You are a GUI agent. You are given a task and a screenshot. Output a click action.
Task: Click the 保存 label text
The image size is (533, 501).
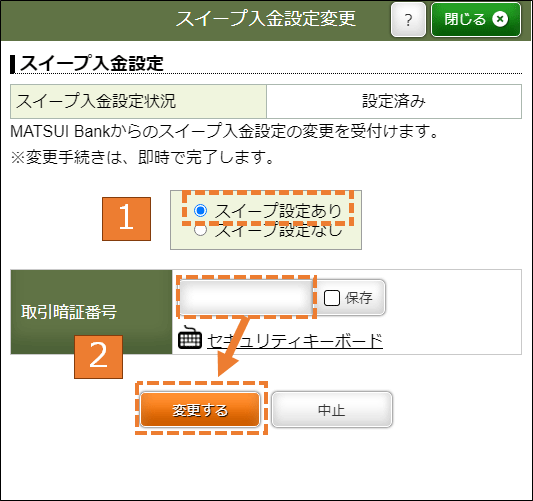(359, 298)
